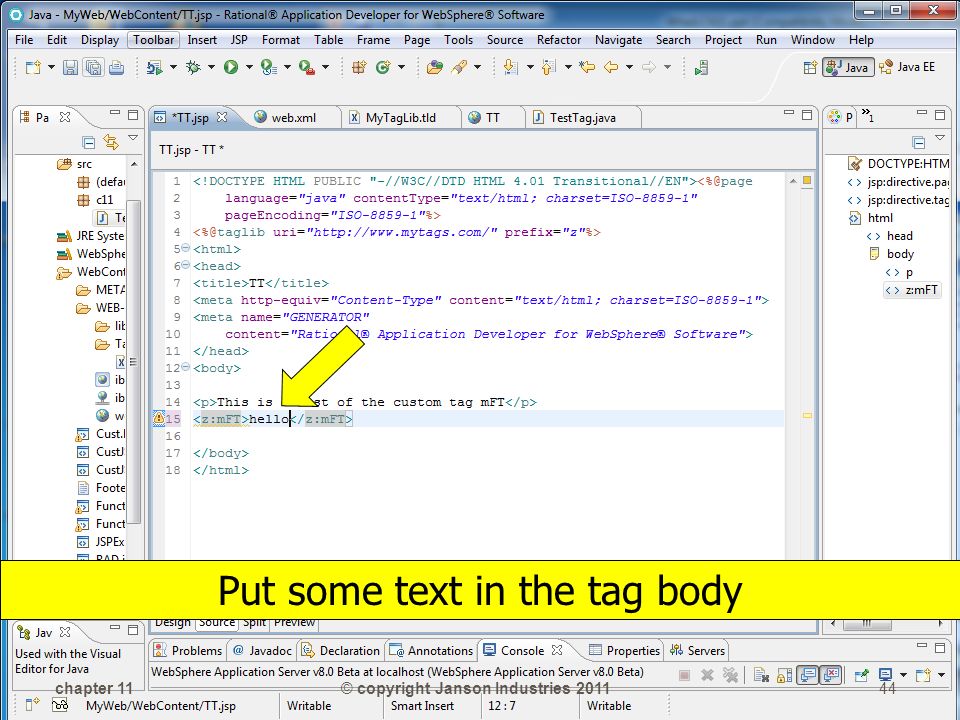The width and height of the screenshot is (960, 720).
Task: Click the Print icon in toolbar
Action: coord(116,67)
